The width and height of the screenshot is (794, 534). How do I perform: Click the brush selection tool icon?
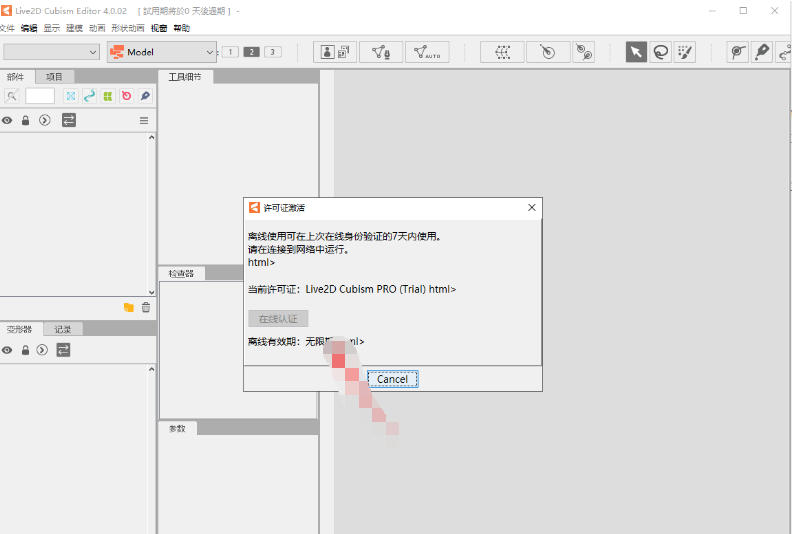685,52
